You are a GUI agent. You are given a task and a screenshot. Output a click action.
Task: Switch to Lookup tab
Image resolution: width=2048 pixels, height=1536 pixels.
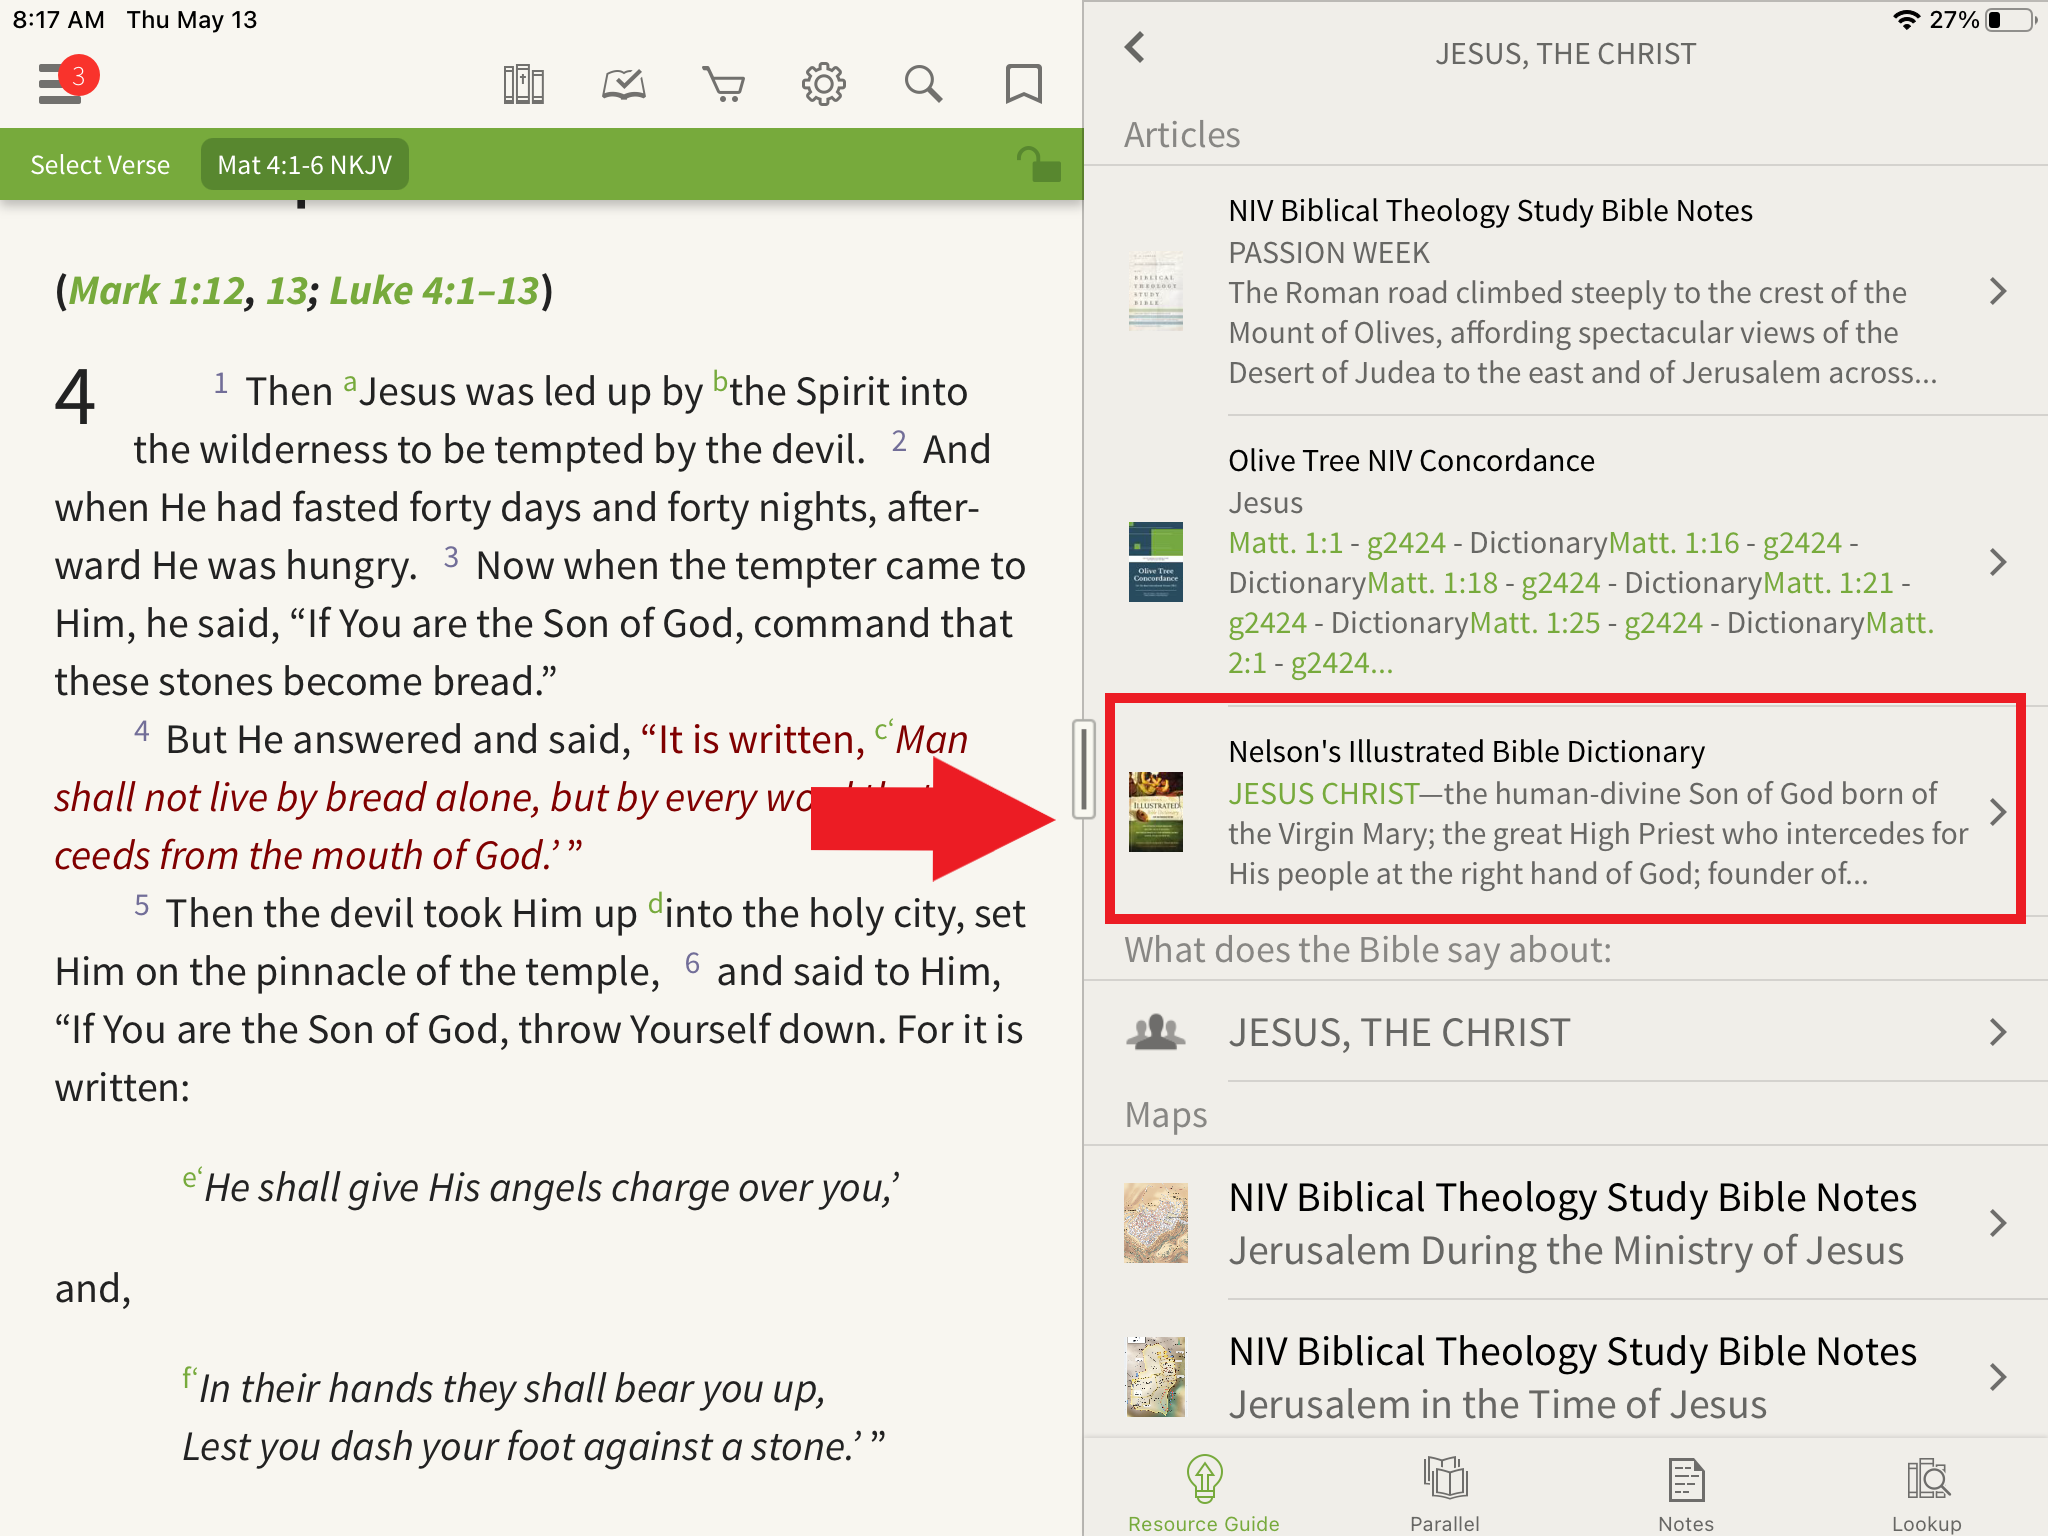coord(1927,1493)
